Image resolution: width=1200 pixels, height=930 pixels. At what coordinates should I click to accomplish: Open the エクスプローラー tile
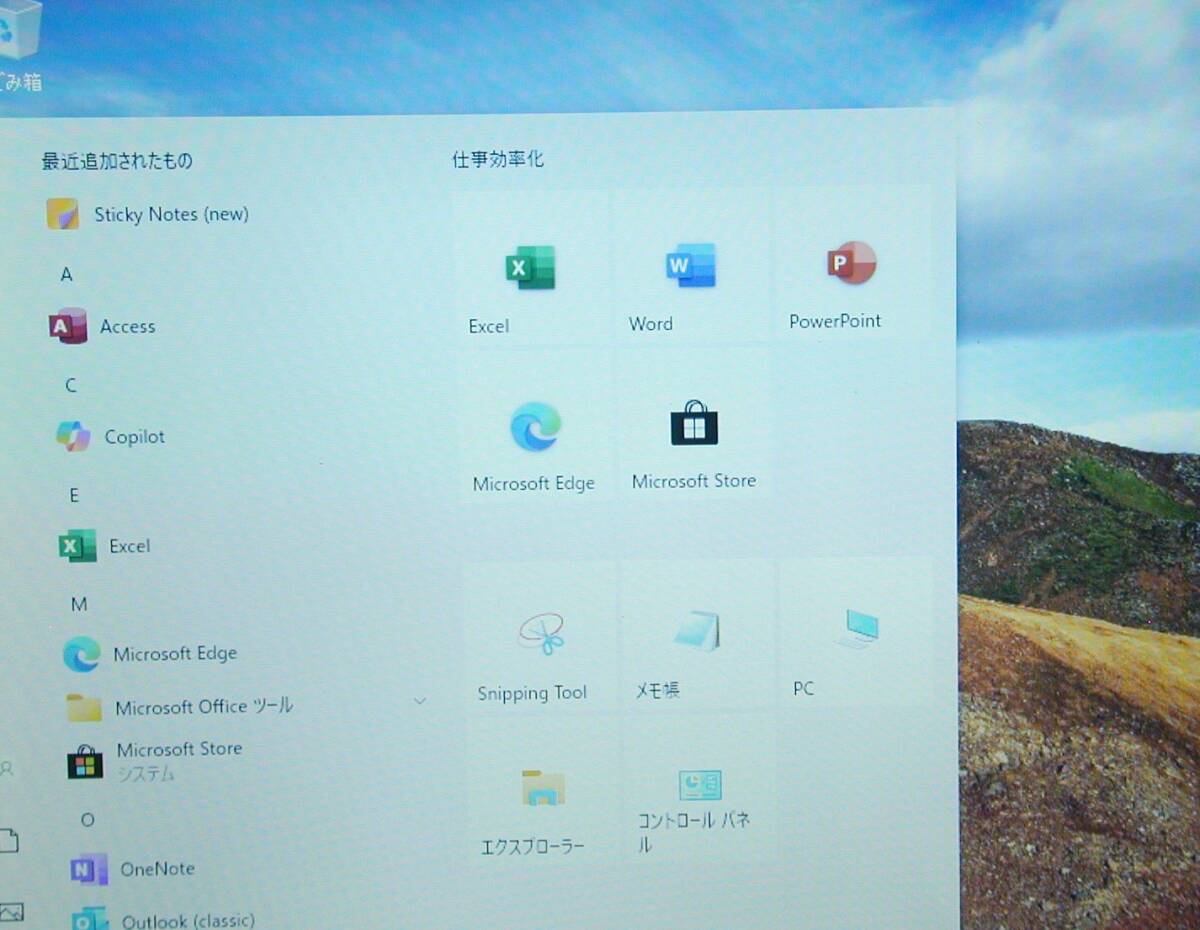click(x=544, y=792)
